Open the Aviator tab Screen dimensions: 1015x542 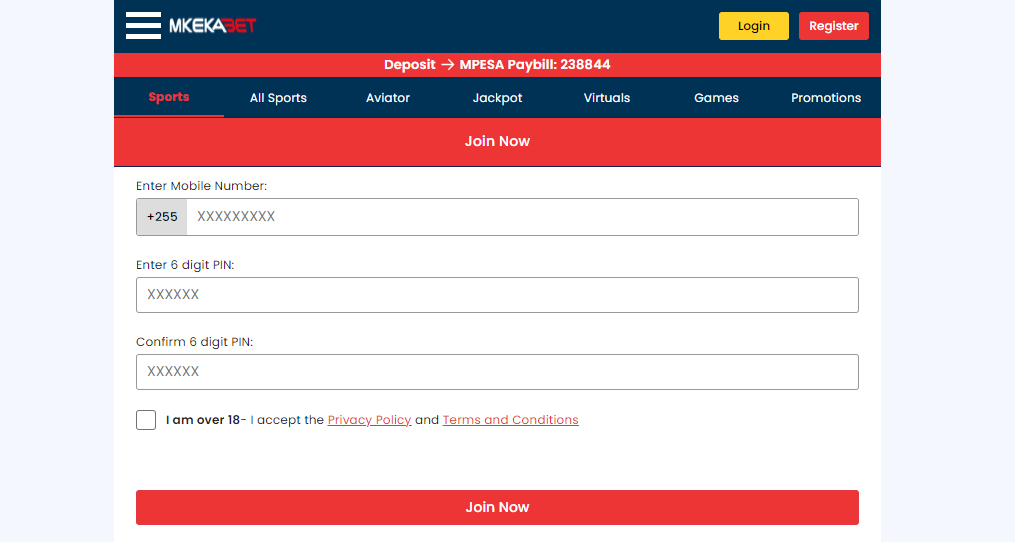tap(388, 98)
